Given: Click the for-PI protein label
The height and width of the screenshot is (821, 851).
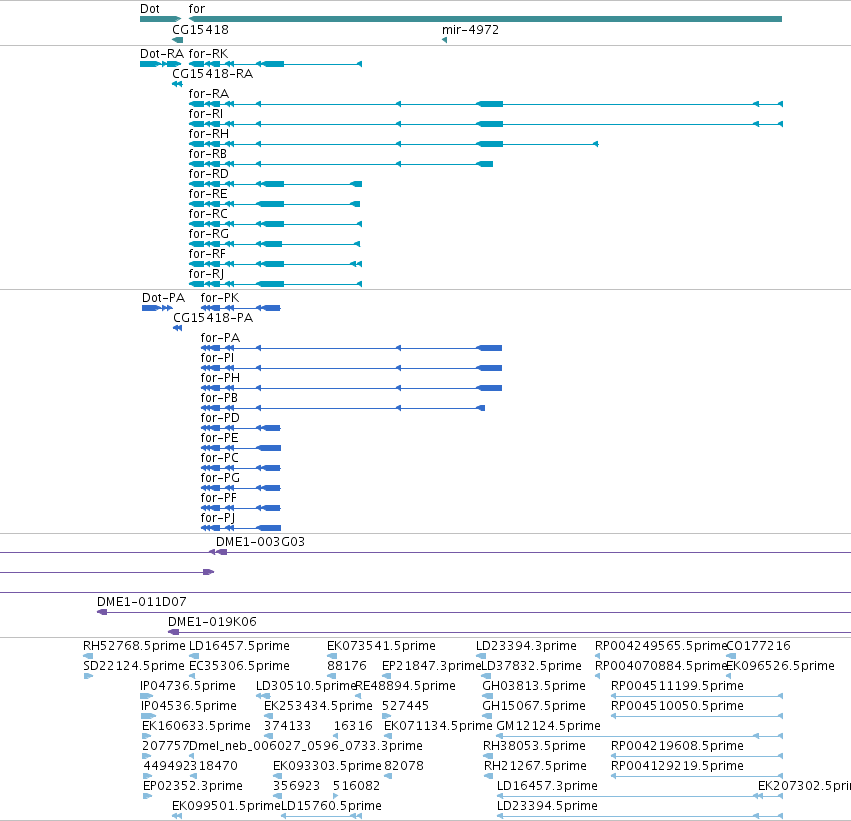Looking at the screenshot, I should point(218,358).
